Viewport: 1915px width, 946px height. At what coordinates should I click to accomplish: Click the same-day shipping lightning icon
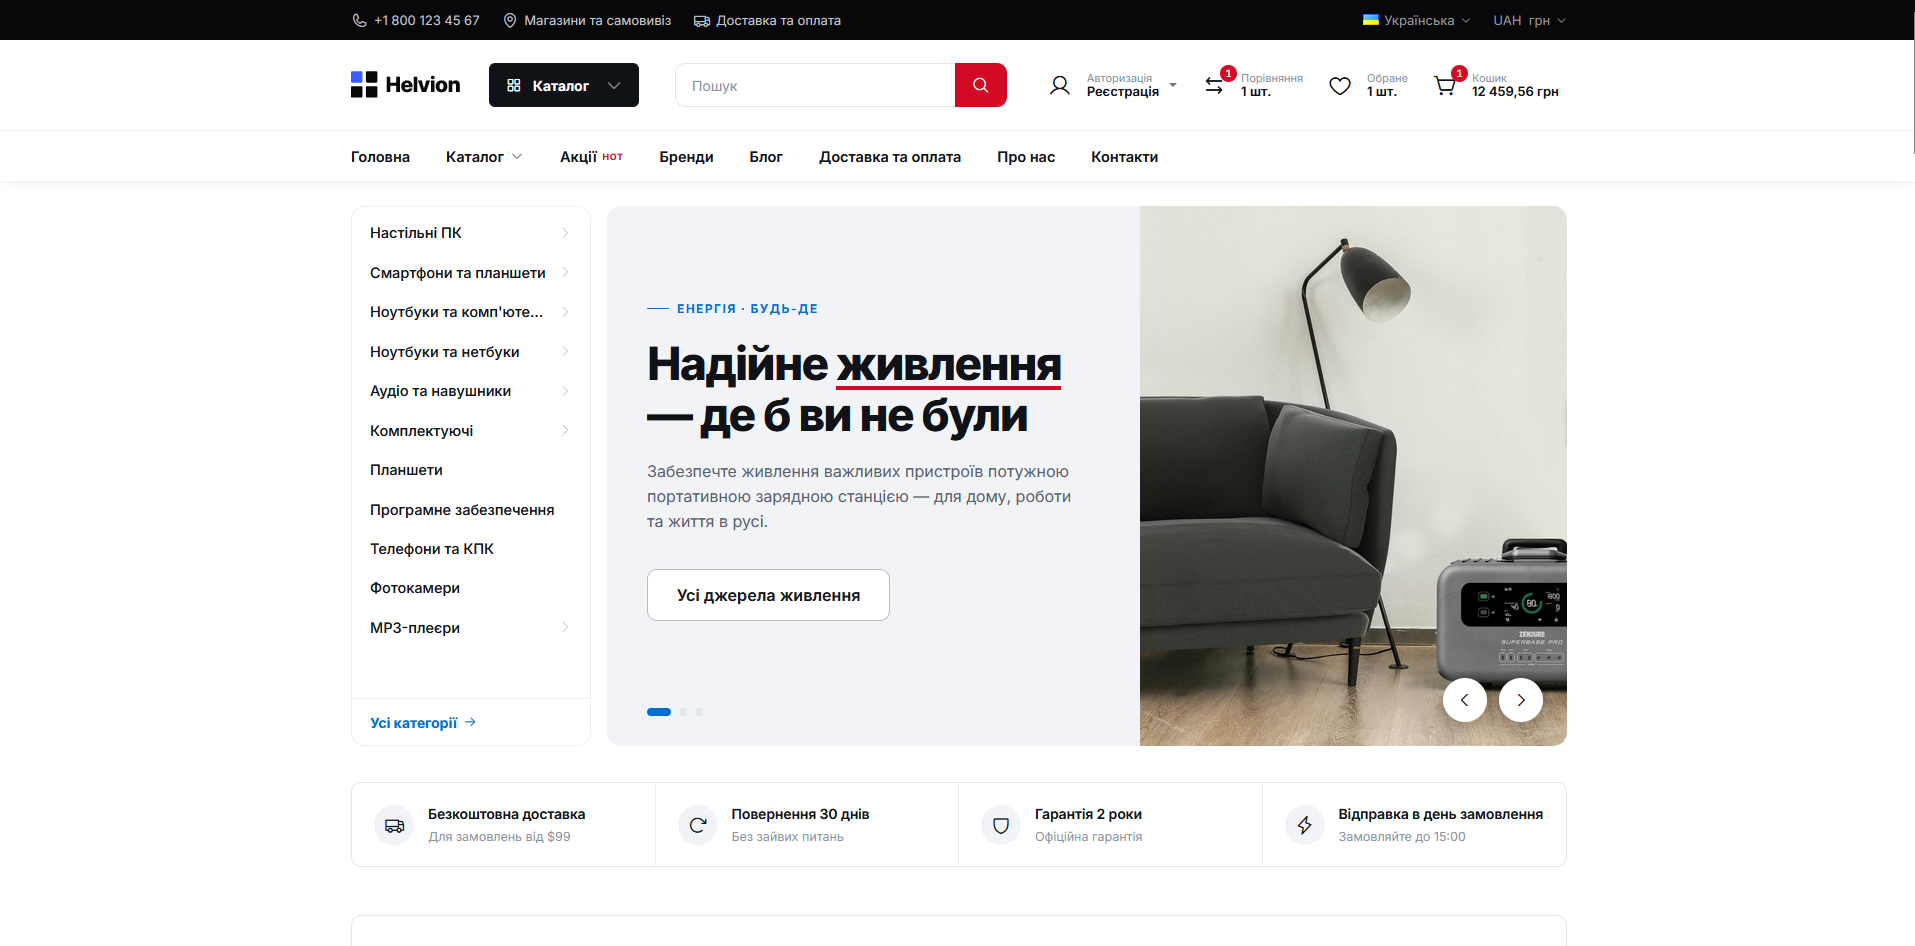pyautogui.click(x=1305, y=825)
